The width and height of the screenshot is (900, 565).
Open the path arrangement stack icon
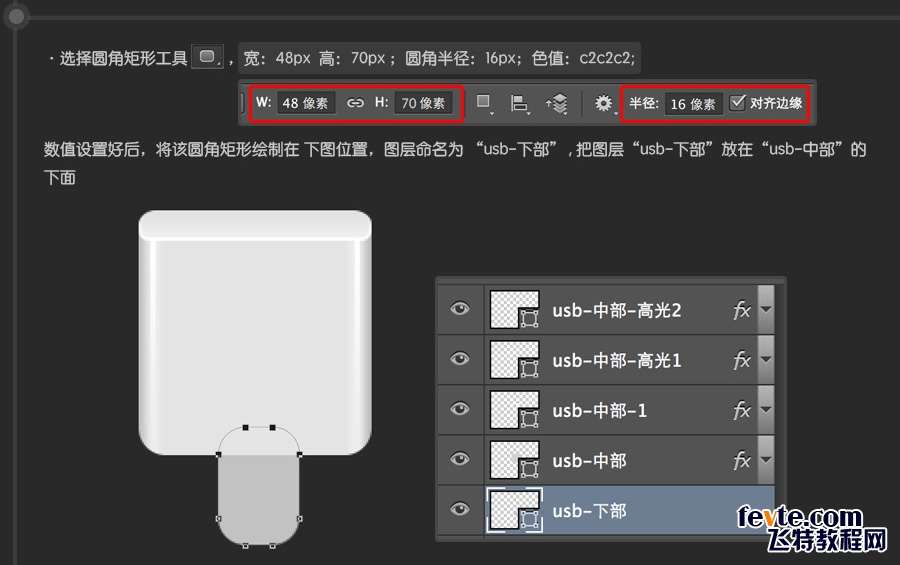click(x=557, y=104)
